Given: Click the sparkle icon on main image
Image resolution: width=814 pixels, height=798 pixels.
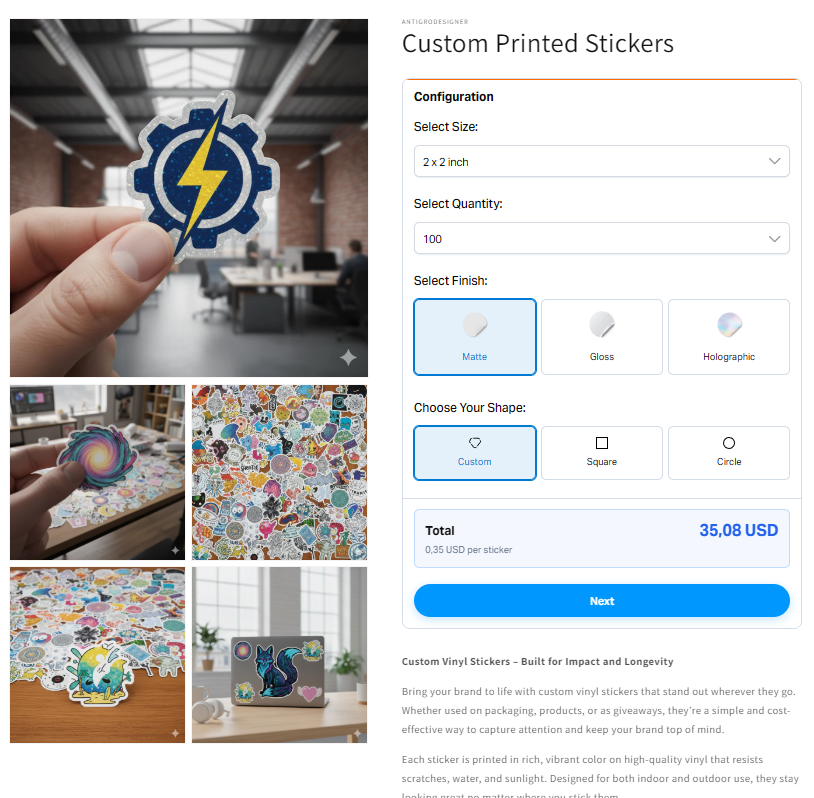Looking at the screenshot, I should pos(348,357).
